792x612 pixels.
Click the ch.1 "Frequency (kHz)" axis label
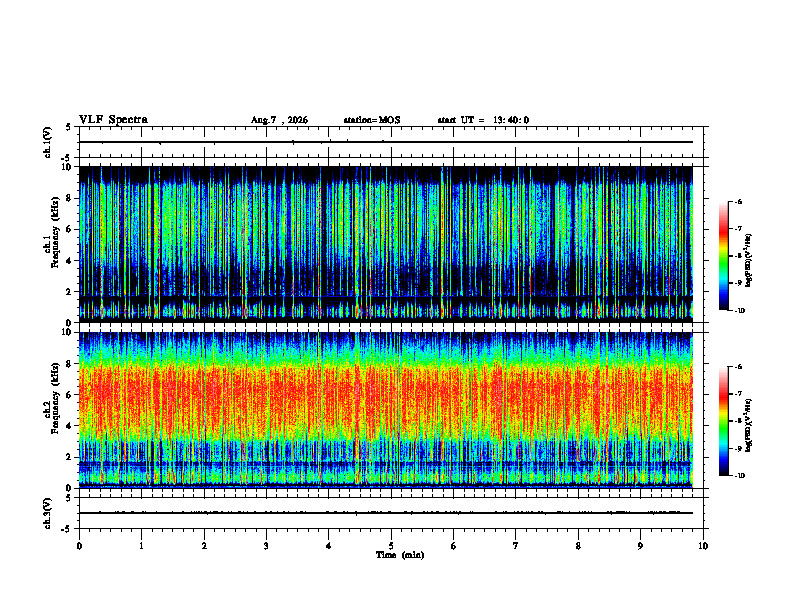pyautogui.click(x=55, y=233)
